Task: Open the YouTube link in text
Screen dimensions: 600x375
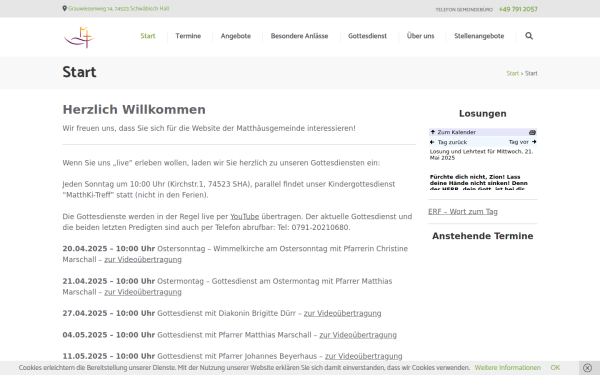Action: (245, 217)
